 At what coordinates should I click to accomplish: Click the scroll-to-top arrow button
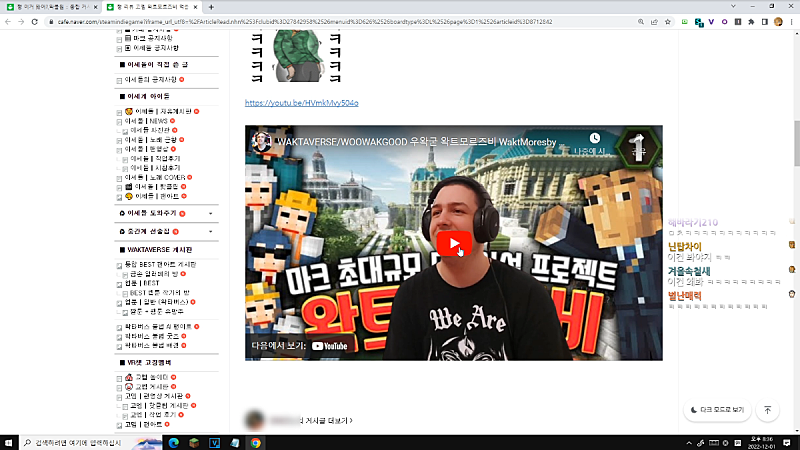click(767, 410)
